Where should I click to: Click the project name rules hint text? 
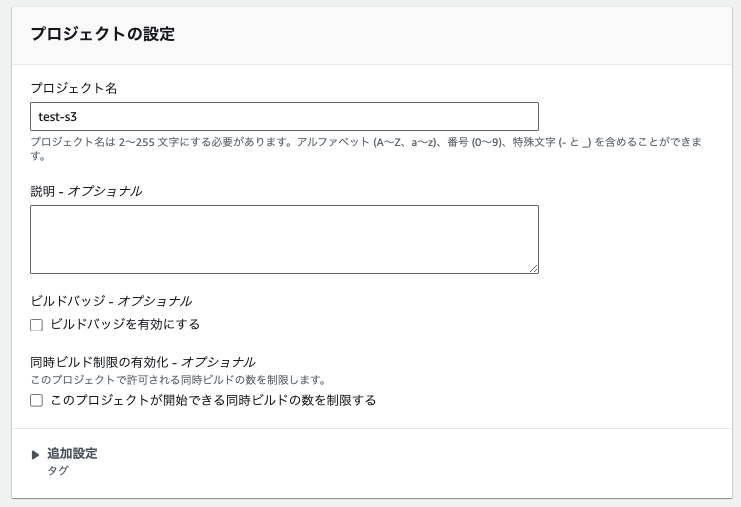pos(366,148)
